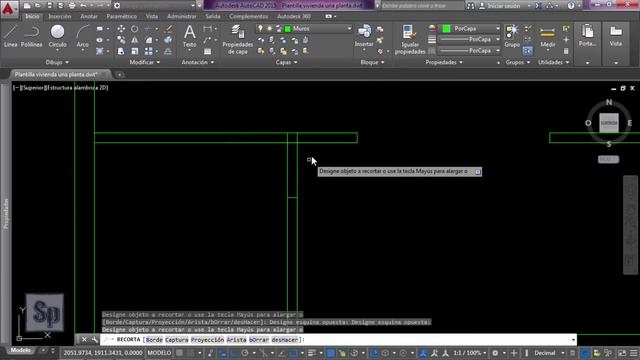
Task: Click the Array (Matriz) tool
Action: pos(148,51)
